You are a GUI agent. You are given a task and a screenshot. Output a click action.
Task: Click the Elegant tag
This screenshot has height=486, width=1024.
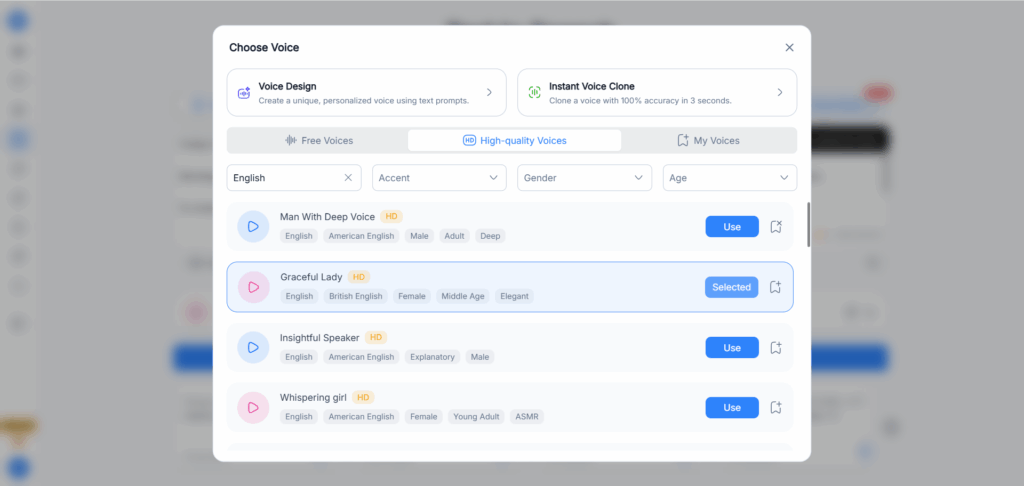coord(515,296)
